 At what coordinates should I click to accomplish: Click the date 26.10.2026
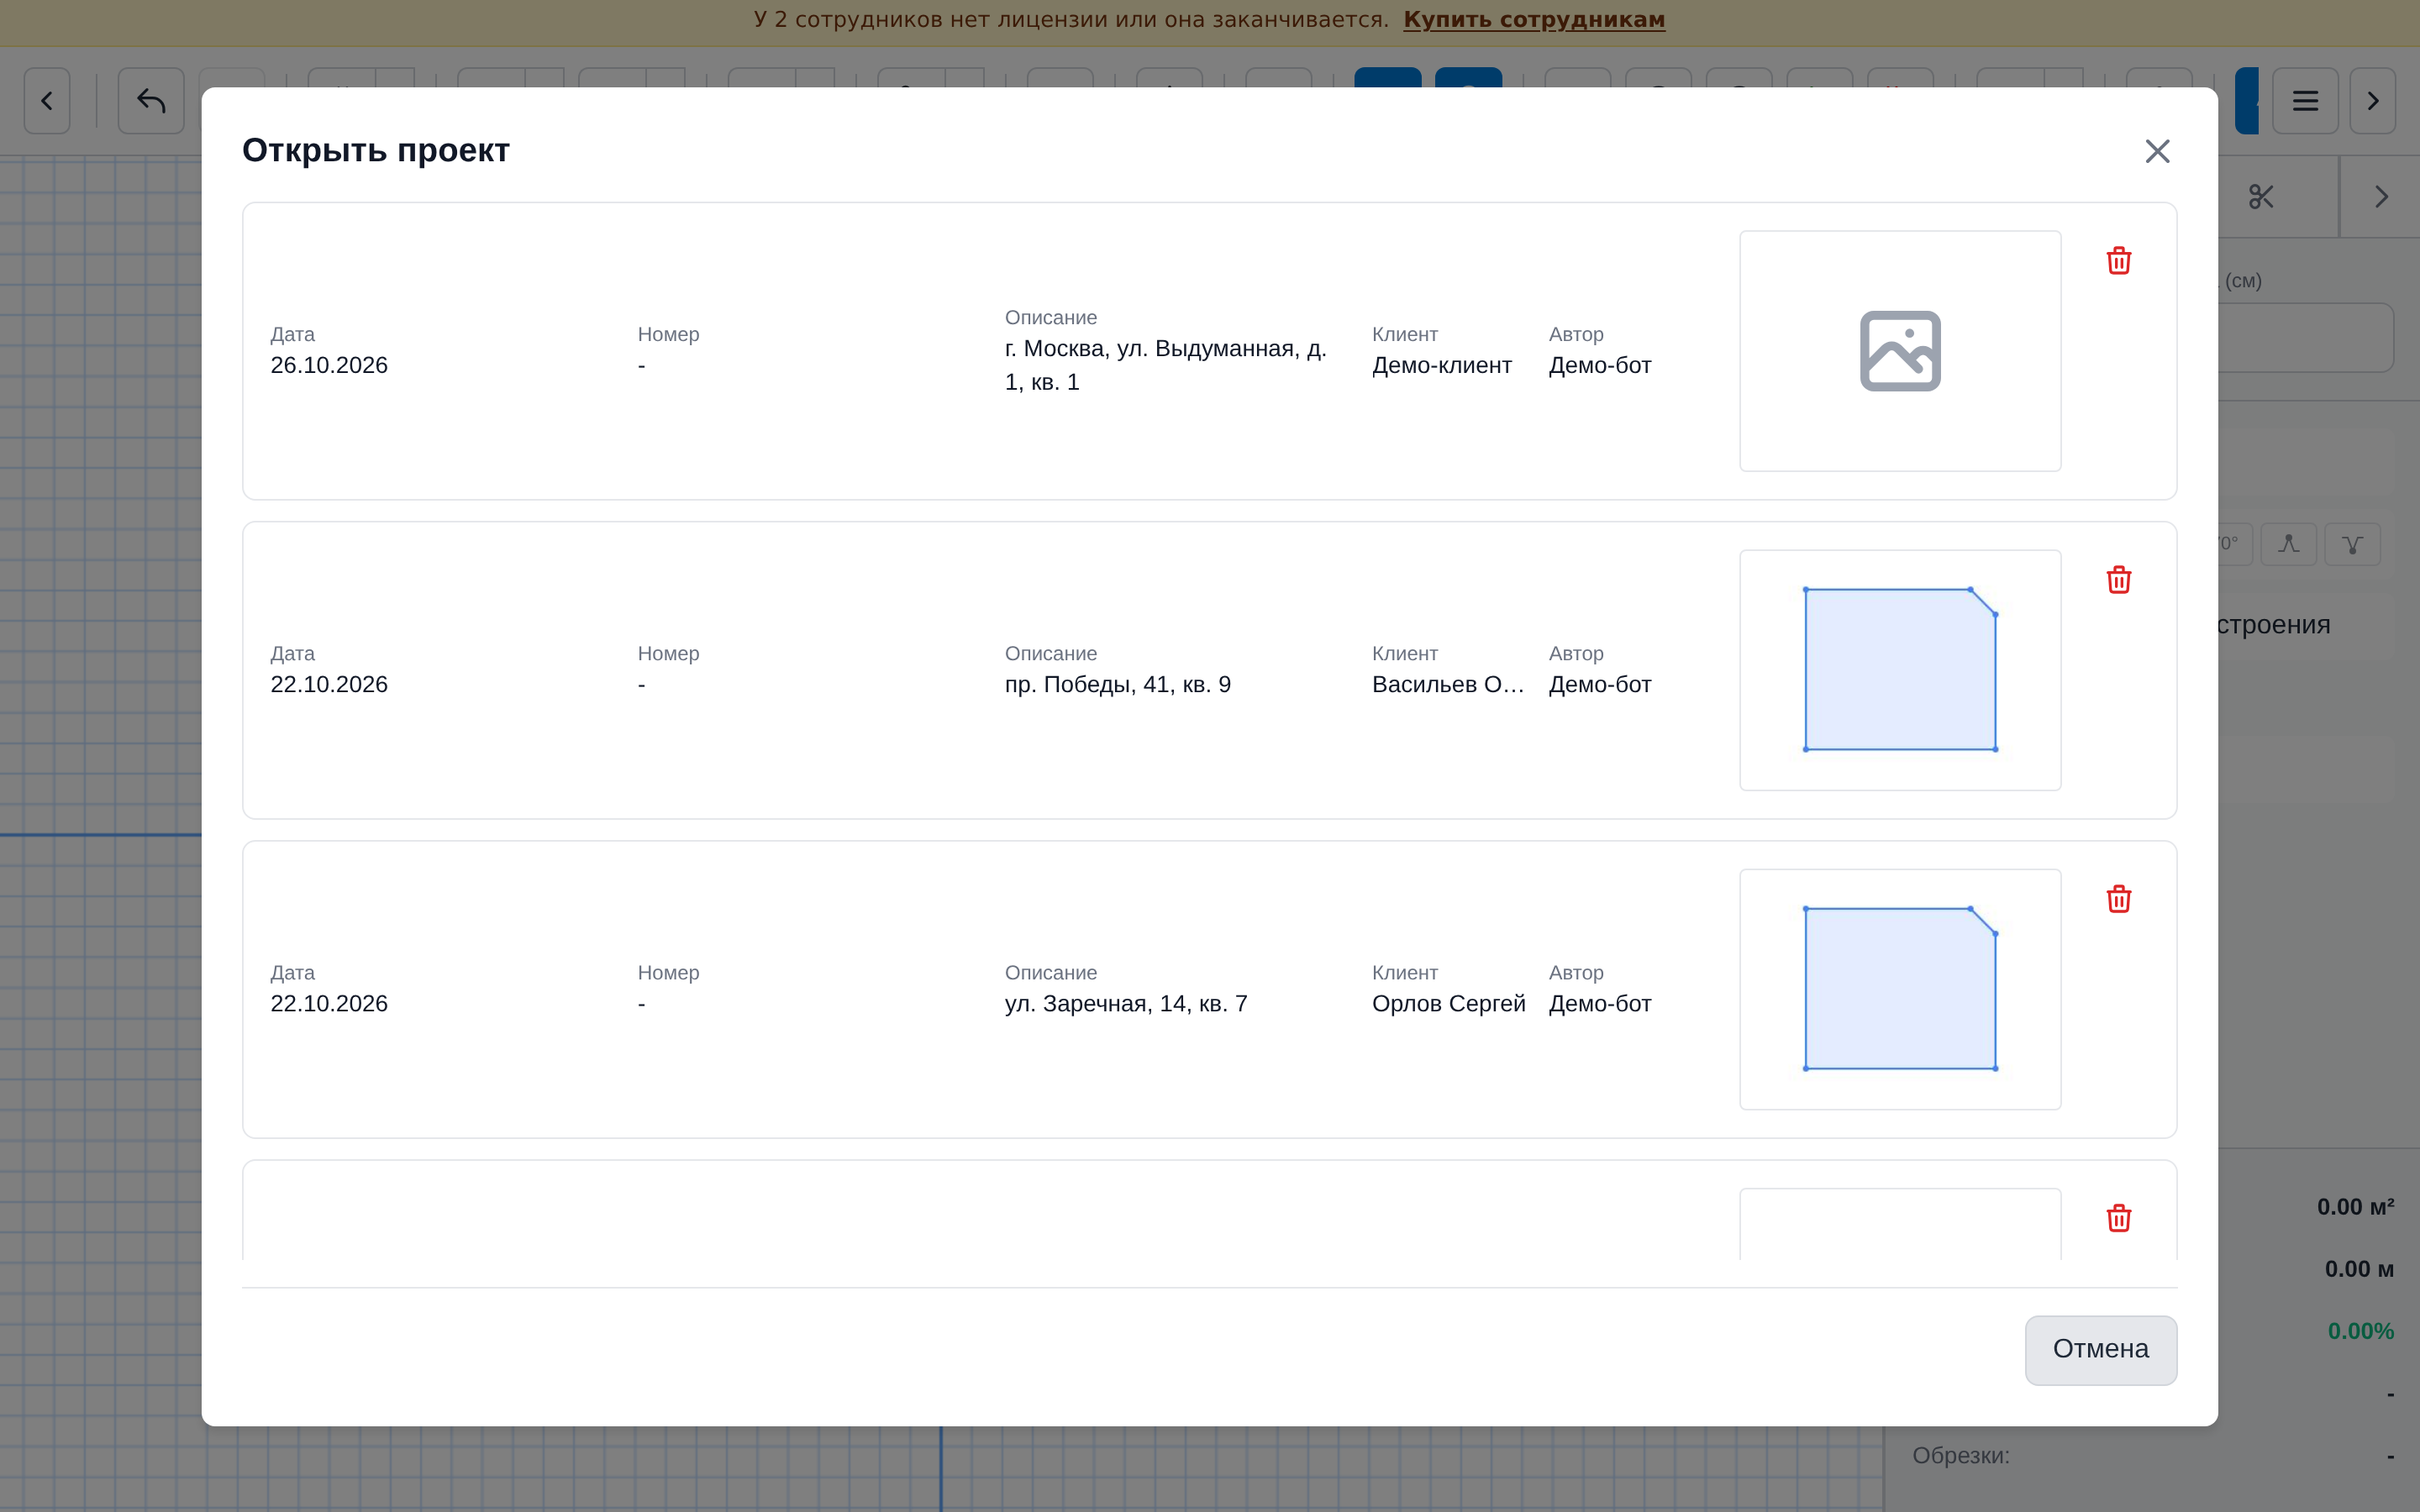point(329,366)
